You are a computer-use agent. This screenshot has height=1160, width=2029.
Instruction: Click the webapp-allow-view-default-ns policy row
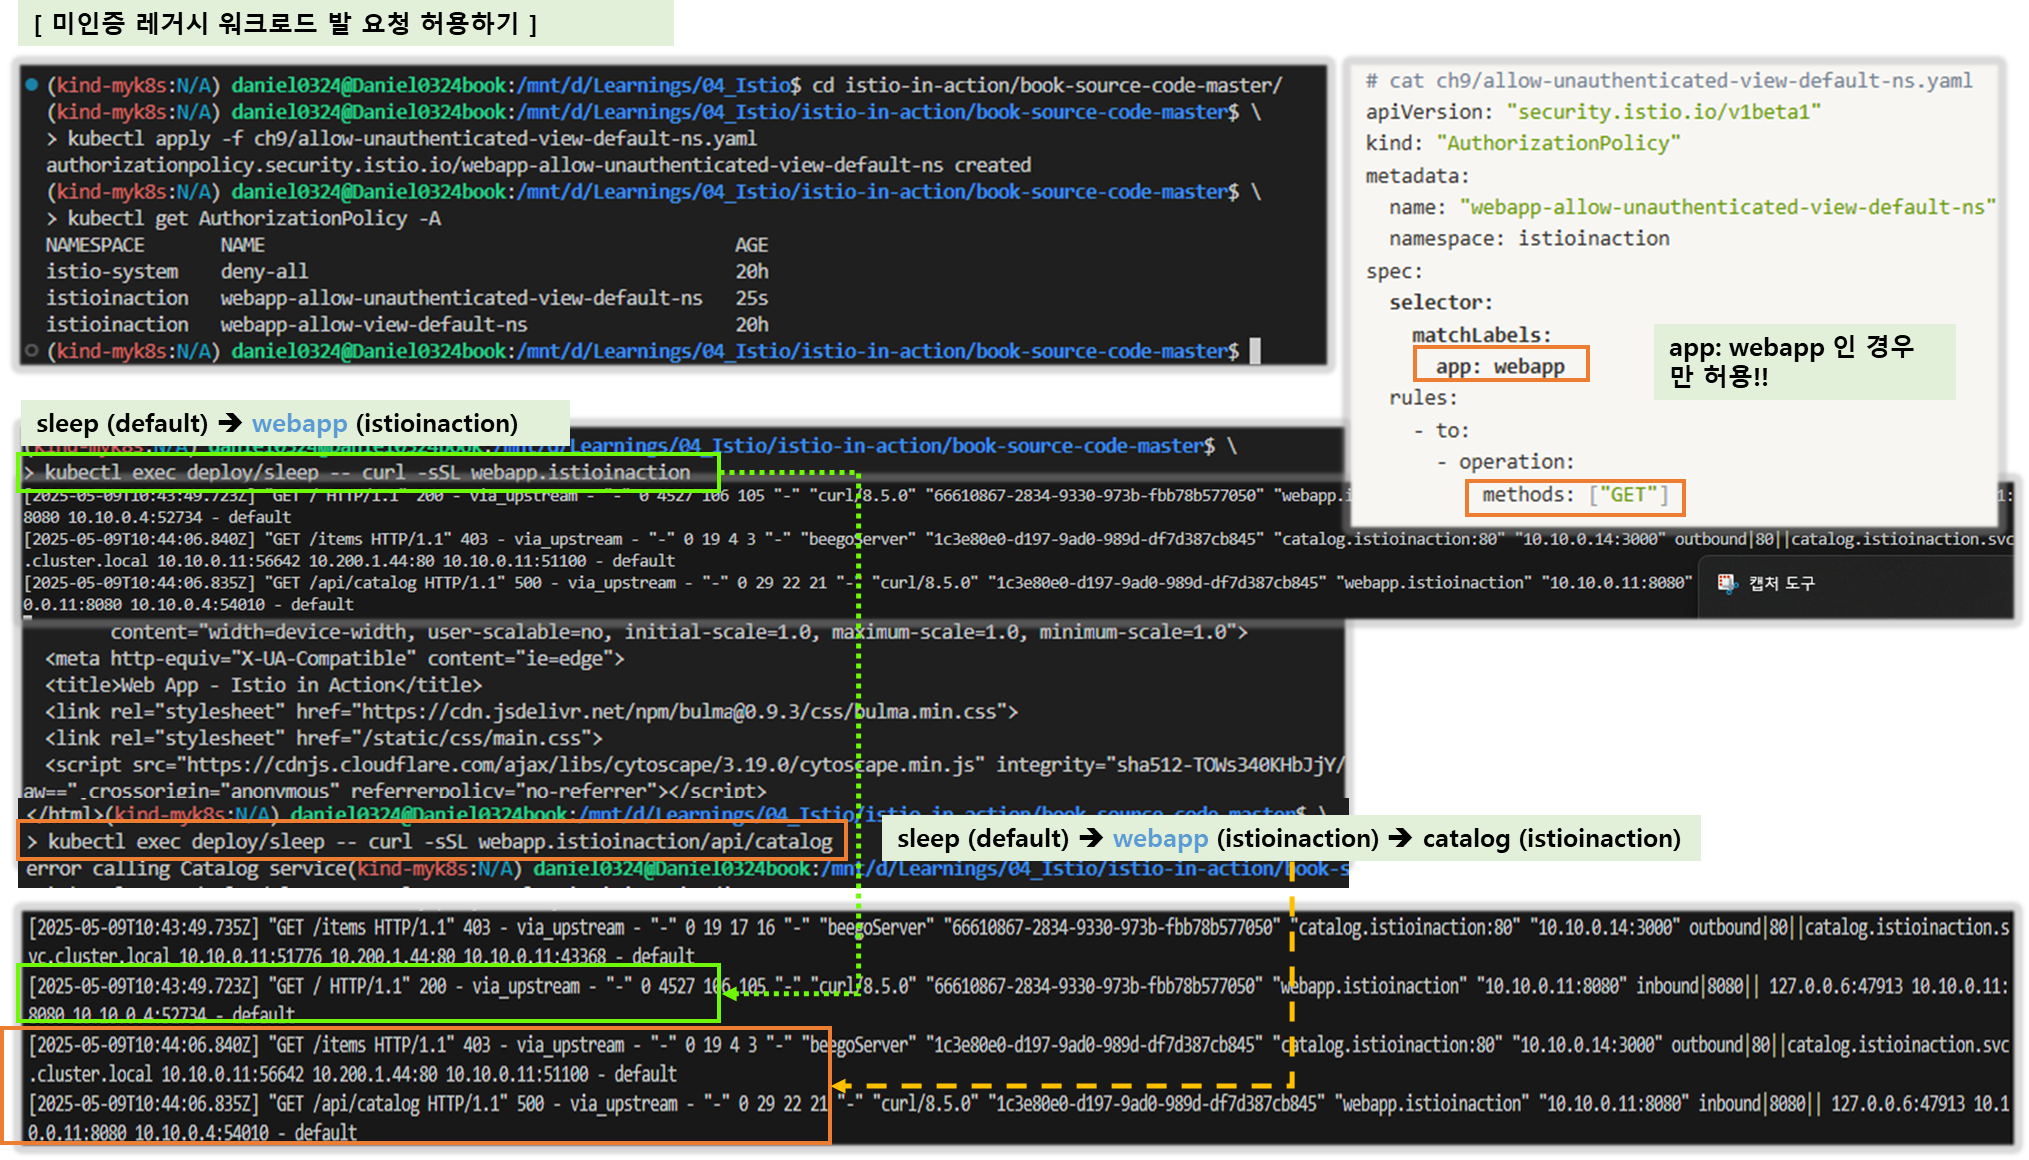[373, 324]
